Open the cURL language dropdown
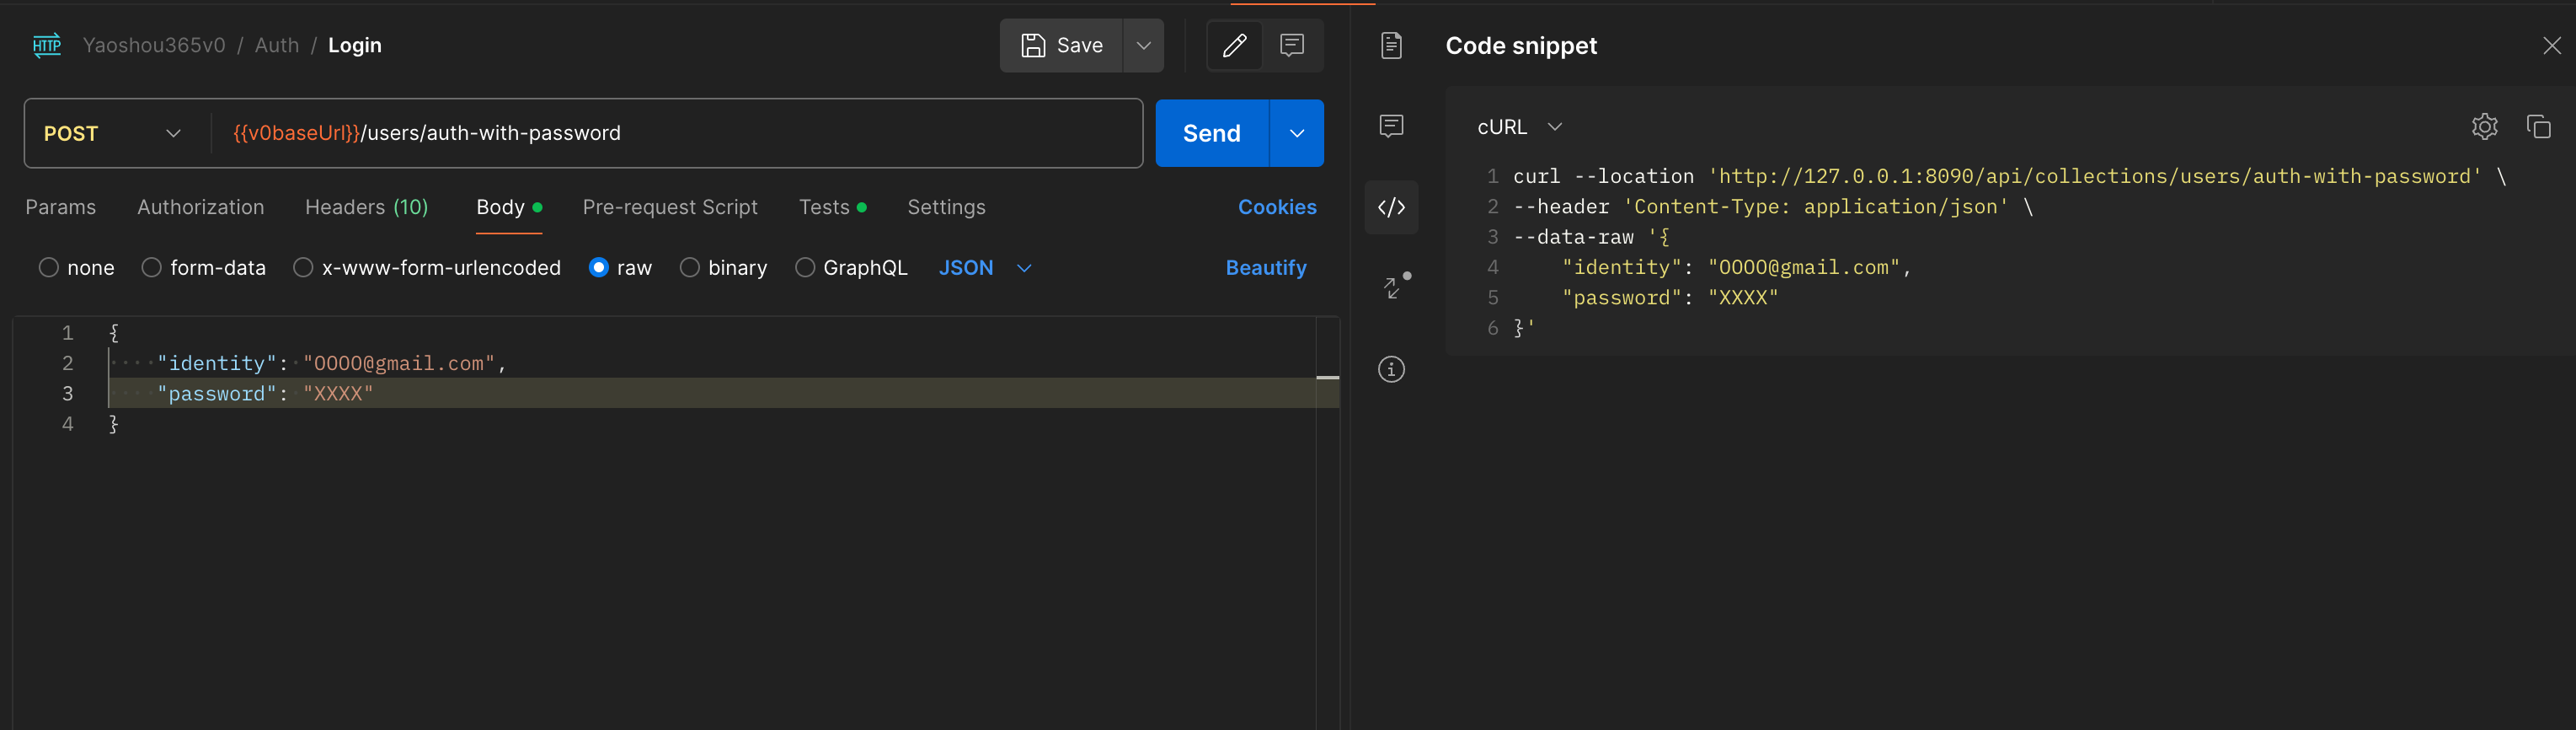 pos(1519,127)
